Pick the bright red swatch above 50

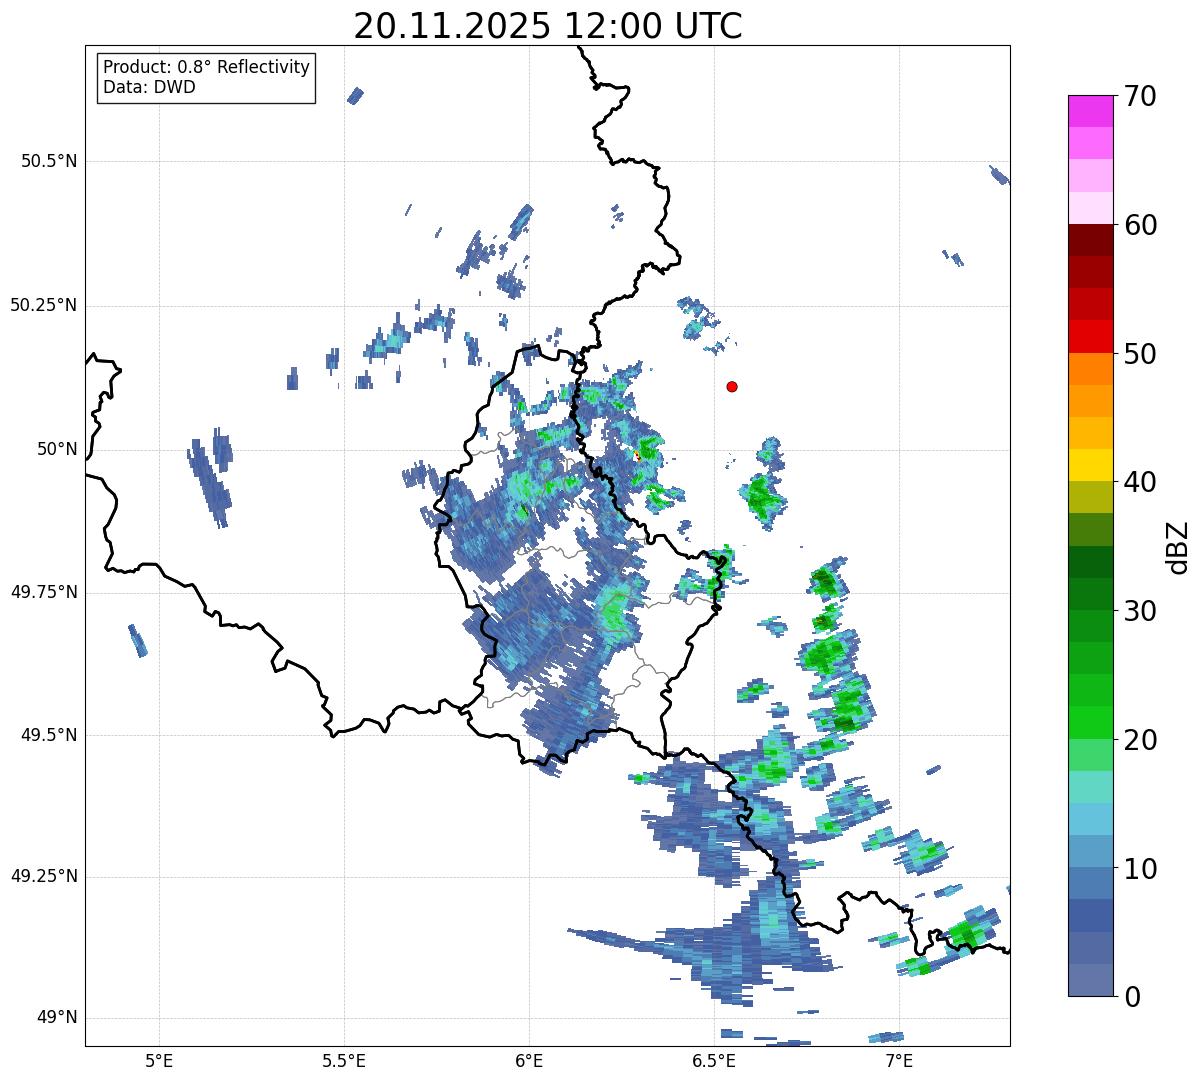click(x=1090, y=336)
